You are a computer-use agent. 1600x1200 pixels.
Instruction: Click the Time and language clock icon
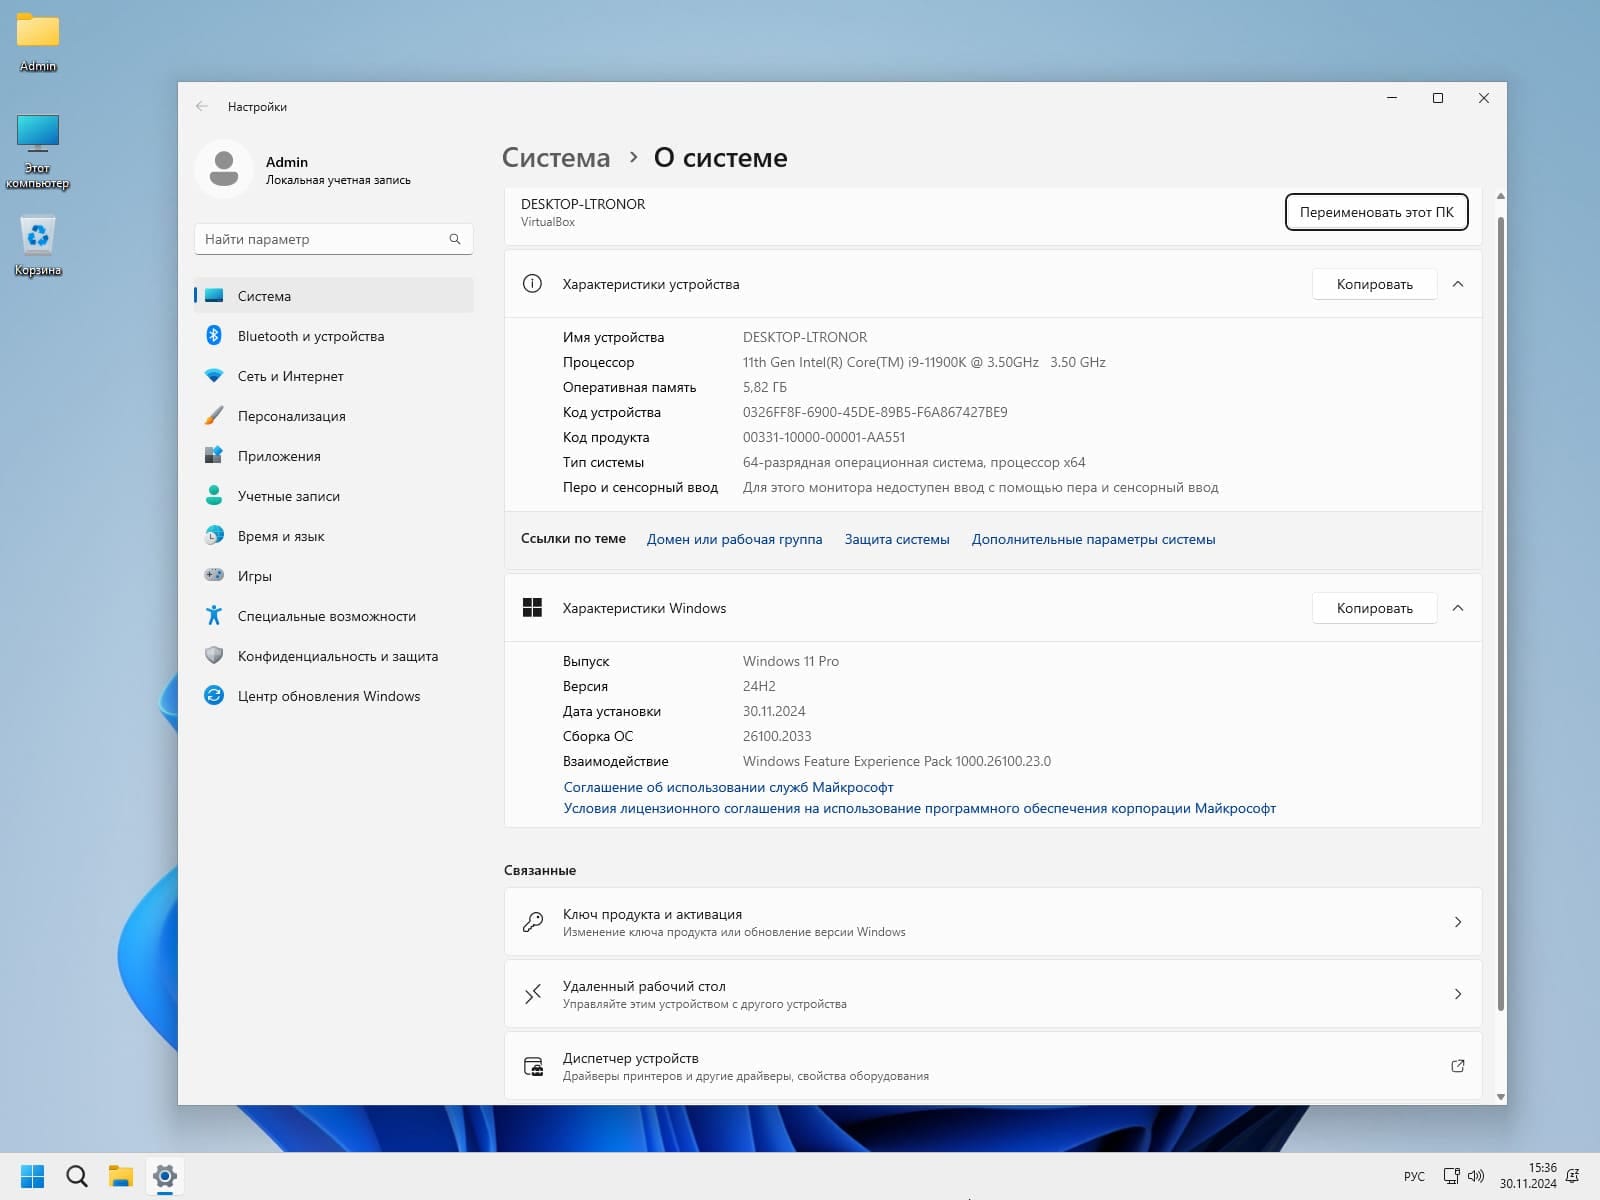click(x=214, y=536)
